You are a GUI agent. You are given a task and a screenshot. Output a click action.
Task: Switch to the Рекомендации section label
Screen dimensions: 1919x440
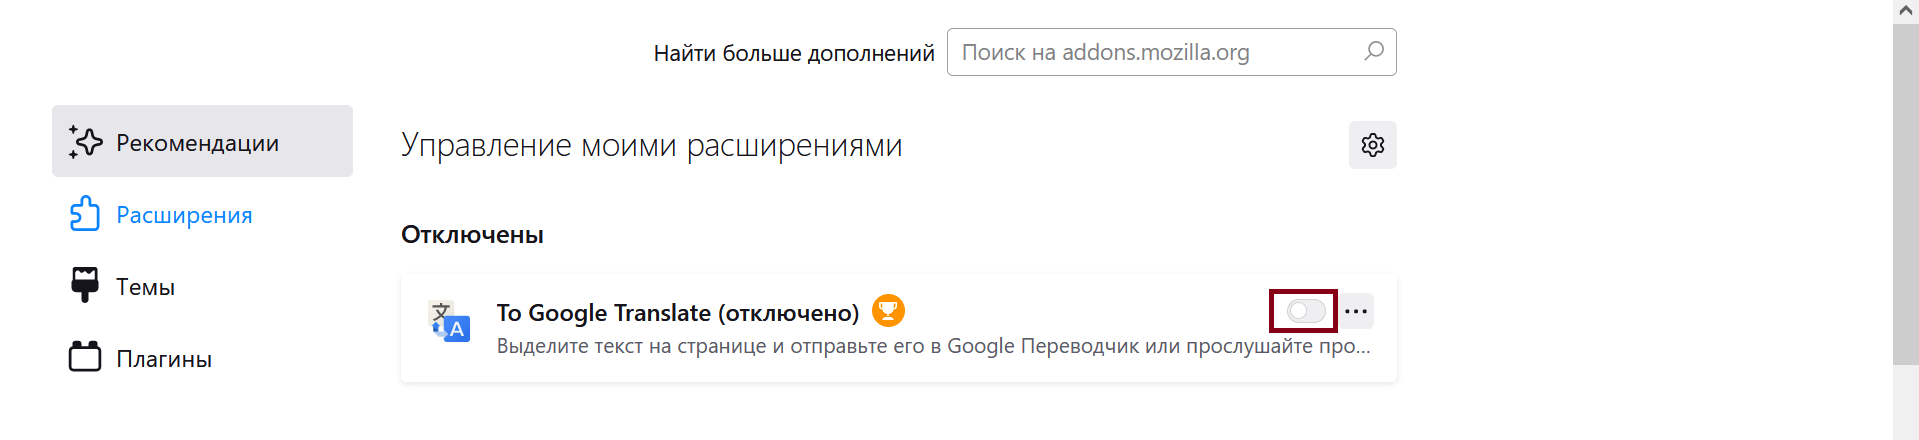pyautogui.click(x=197, y=143)
